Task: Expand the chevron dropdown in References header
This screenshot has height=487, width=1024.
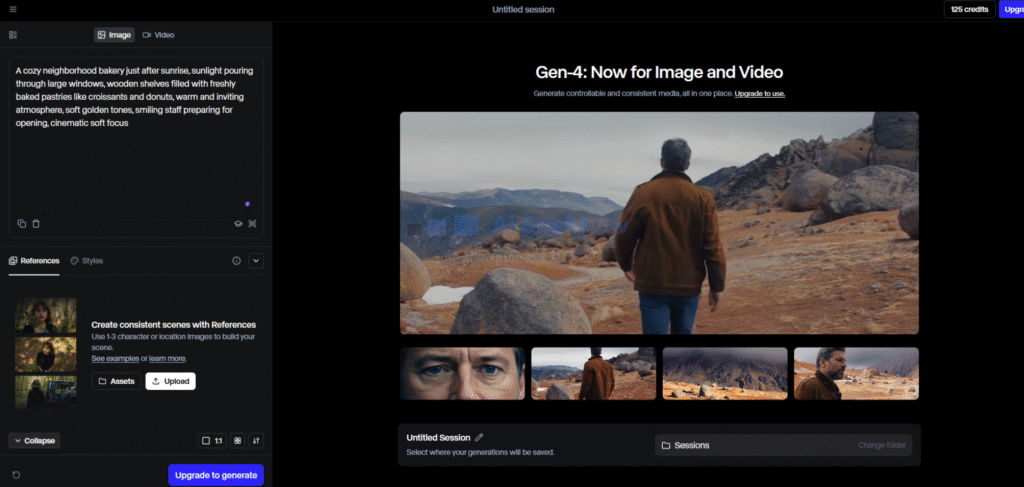Action: coord(256,261)
